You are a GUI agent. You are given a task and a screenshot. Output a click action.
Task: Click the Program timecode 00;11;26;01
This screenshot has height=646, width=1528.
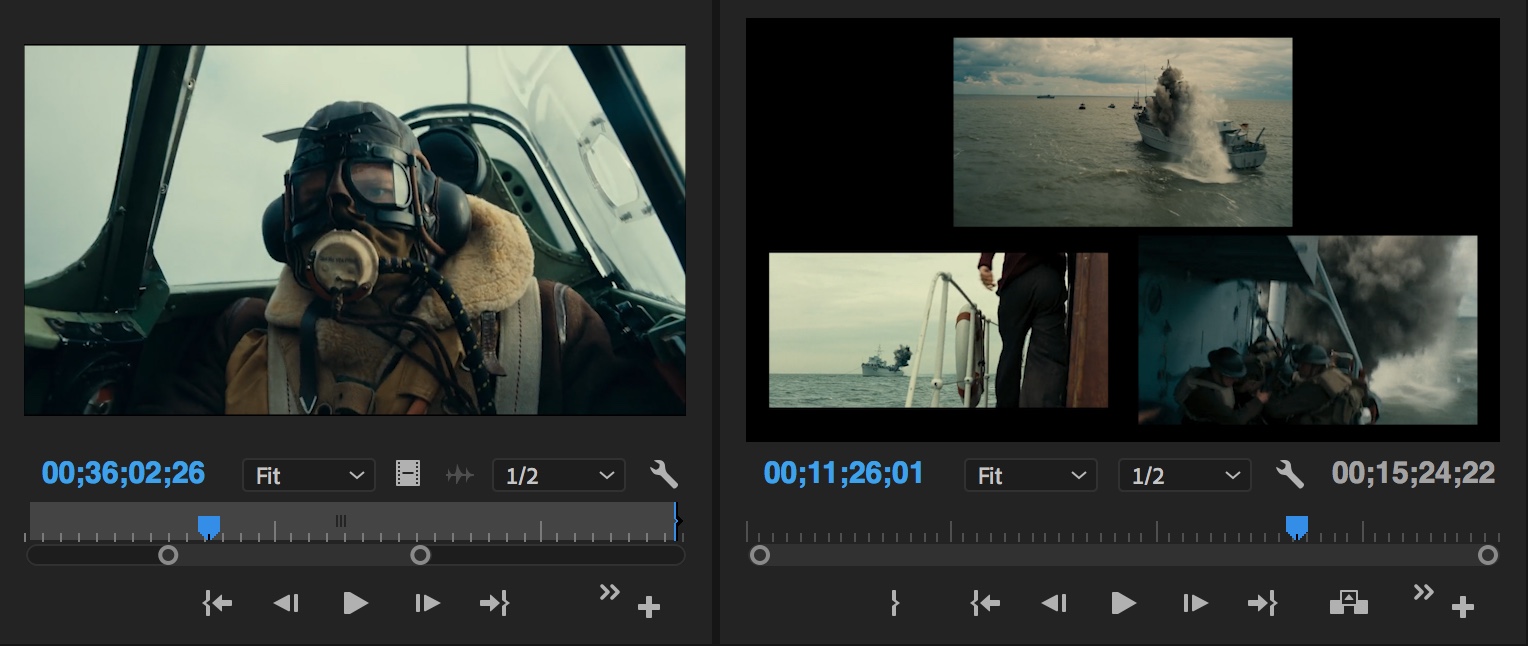pos(843,473)
